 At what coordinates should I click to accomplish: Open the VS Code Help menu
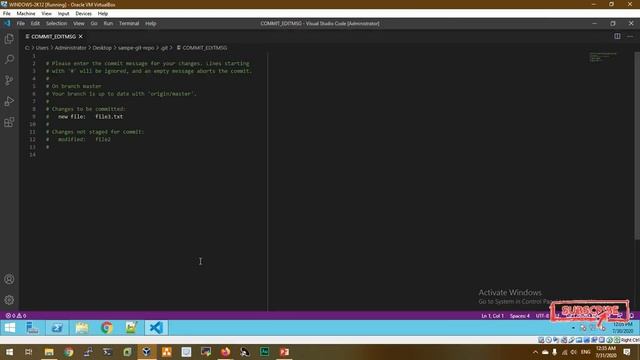(151, 24)
